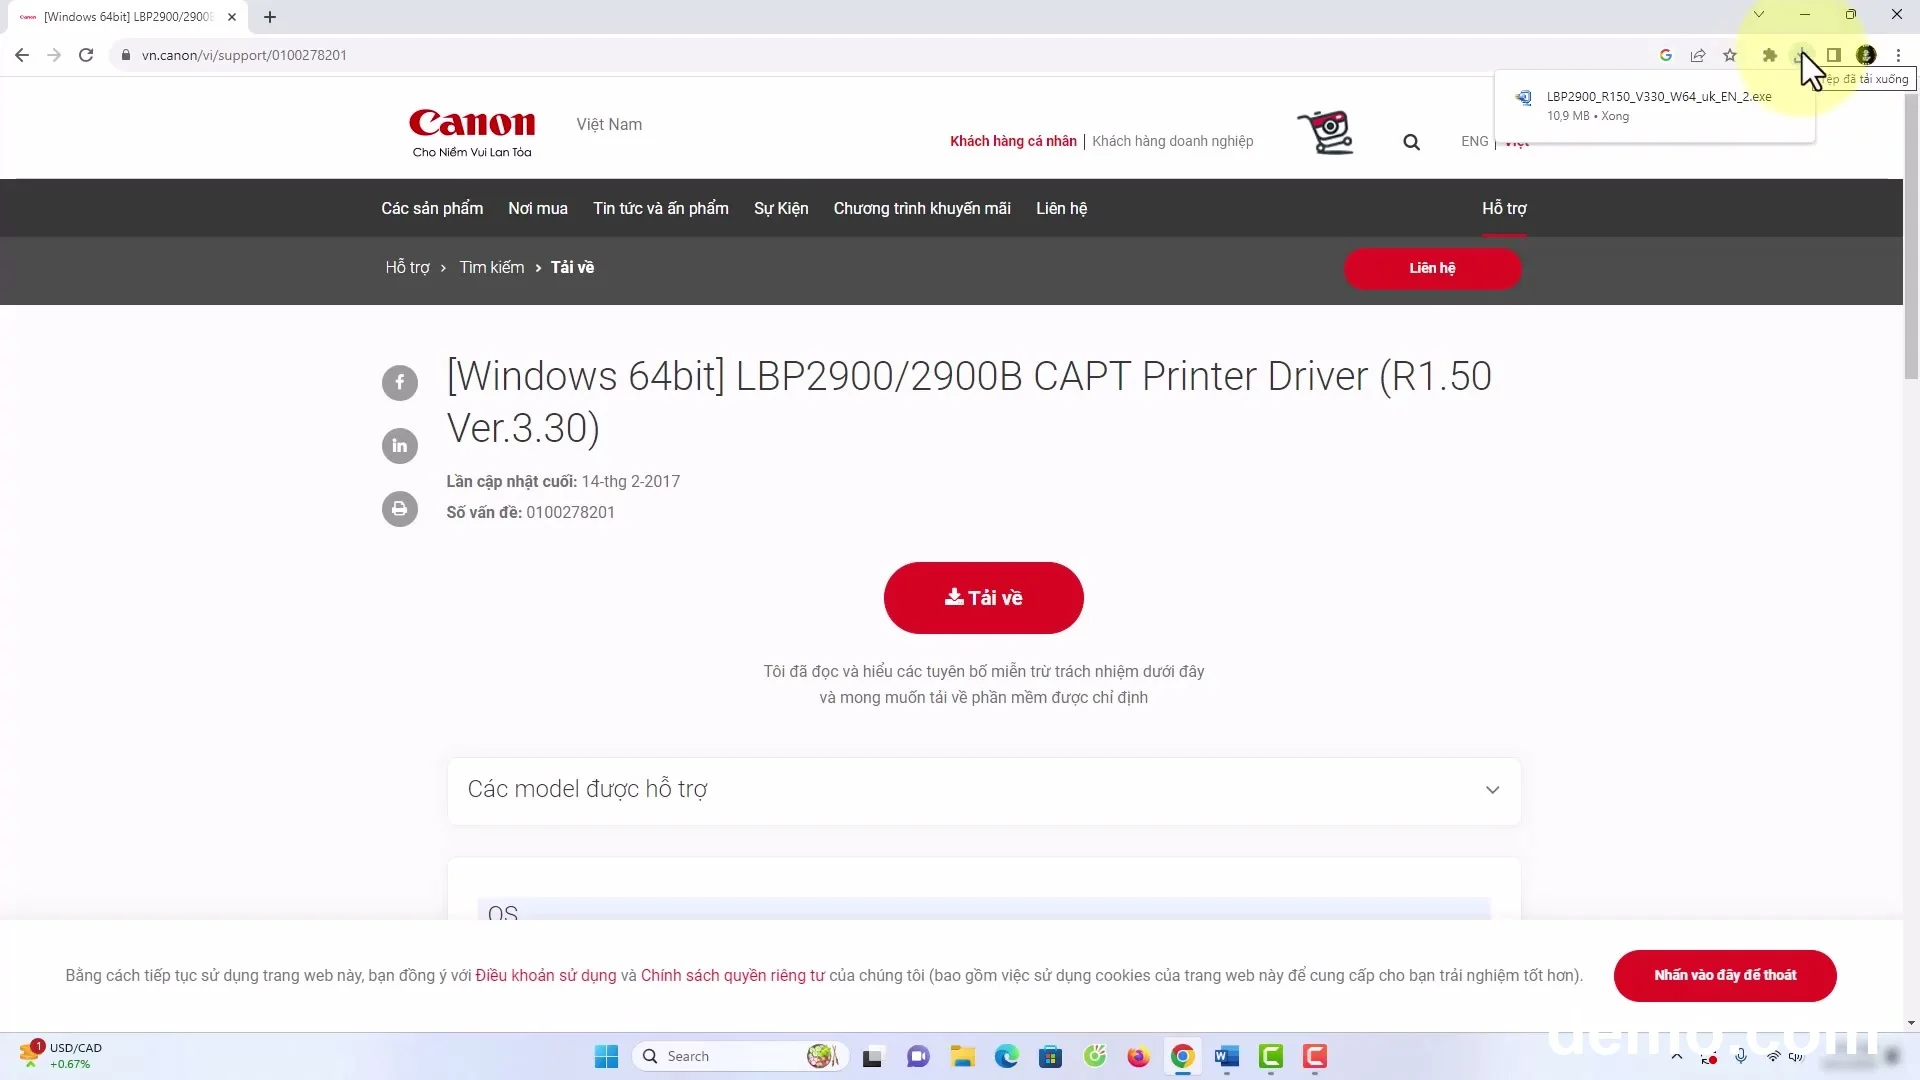Open Microsoft Store from taskbar
This screenshot has width=1920, height=1080.
[1050, 1056]
